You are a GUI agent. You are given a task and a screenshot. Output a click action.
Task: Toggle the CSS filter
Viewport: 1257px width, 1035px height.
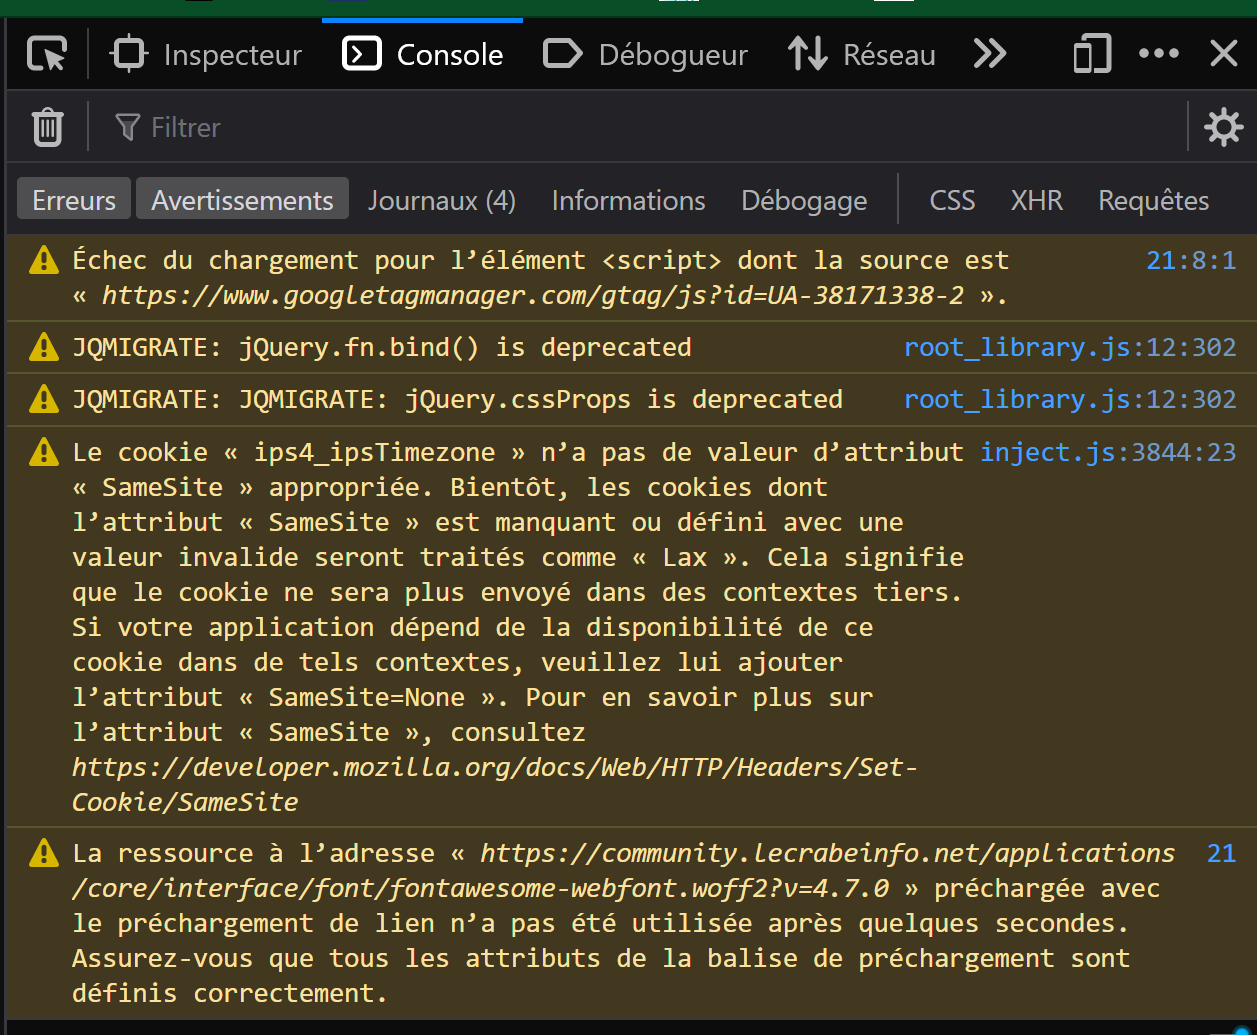pyautogui.click(x=952, y=200)
